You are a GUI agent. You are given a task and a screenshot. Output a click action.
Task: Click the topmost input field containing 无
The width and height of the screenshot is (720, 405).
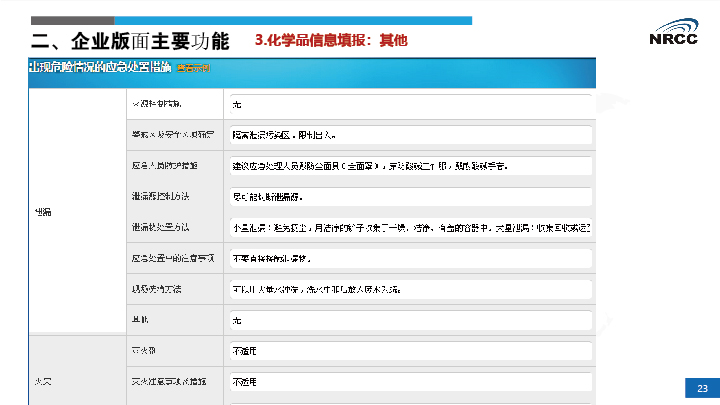[411, 104]
